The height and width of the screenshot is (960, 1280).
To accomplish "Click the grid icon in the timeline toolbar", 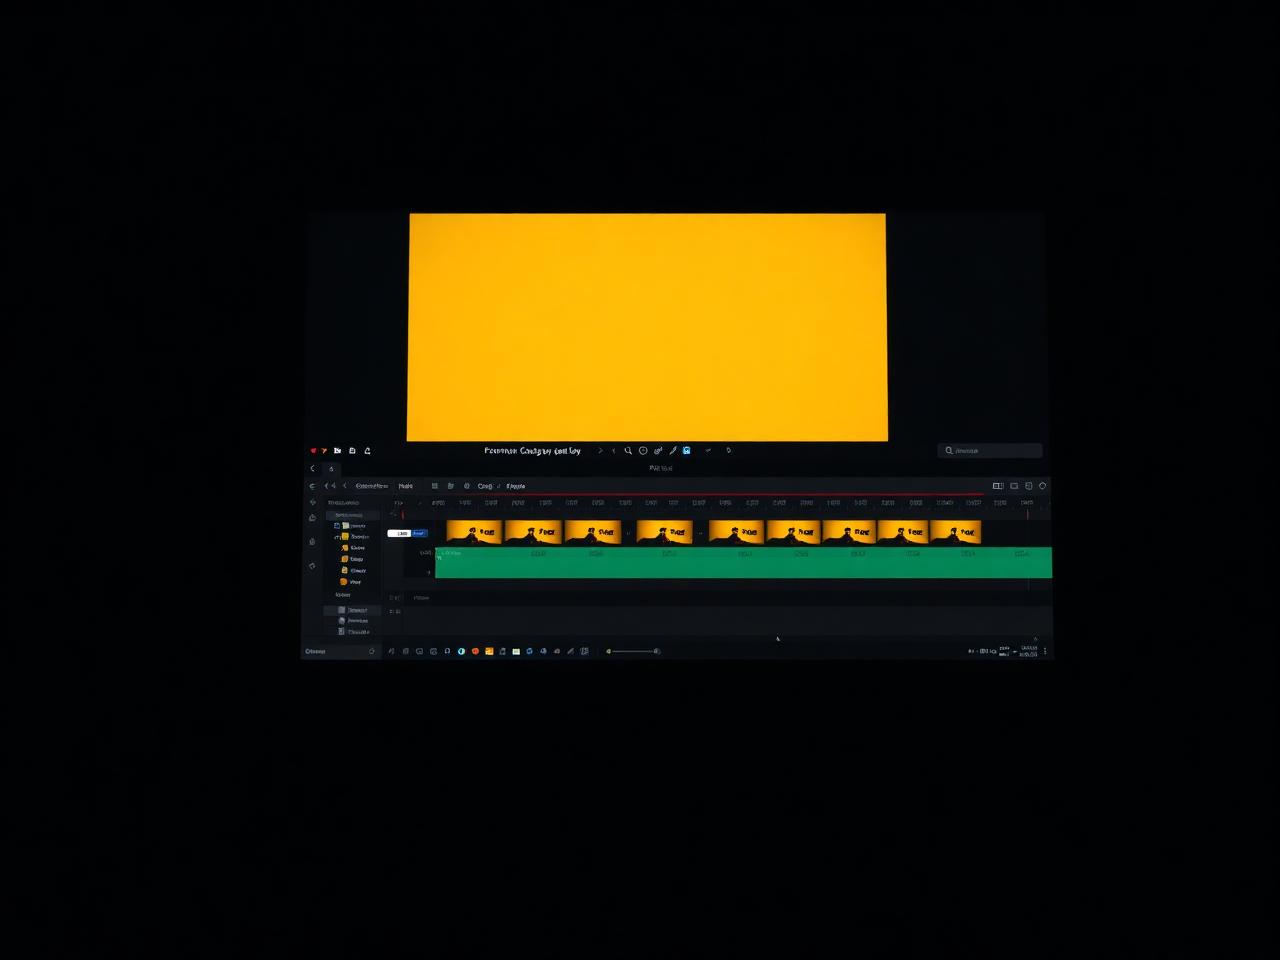I will click(435, 486).
